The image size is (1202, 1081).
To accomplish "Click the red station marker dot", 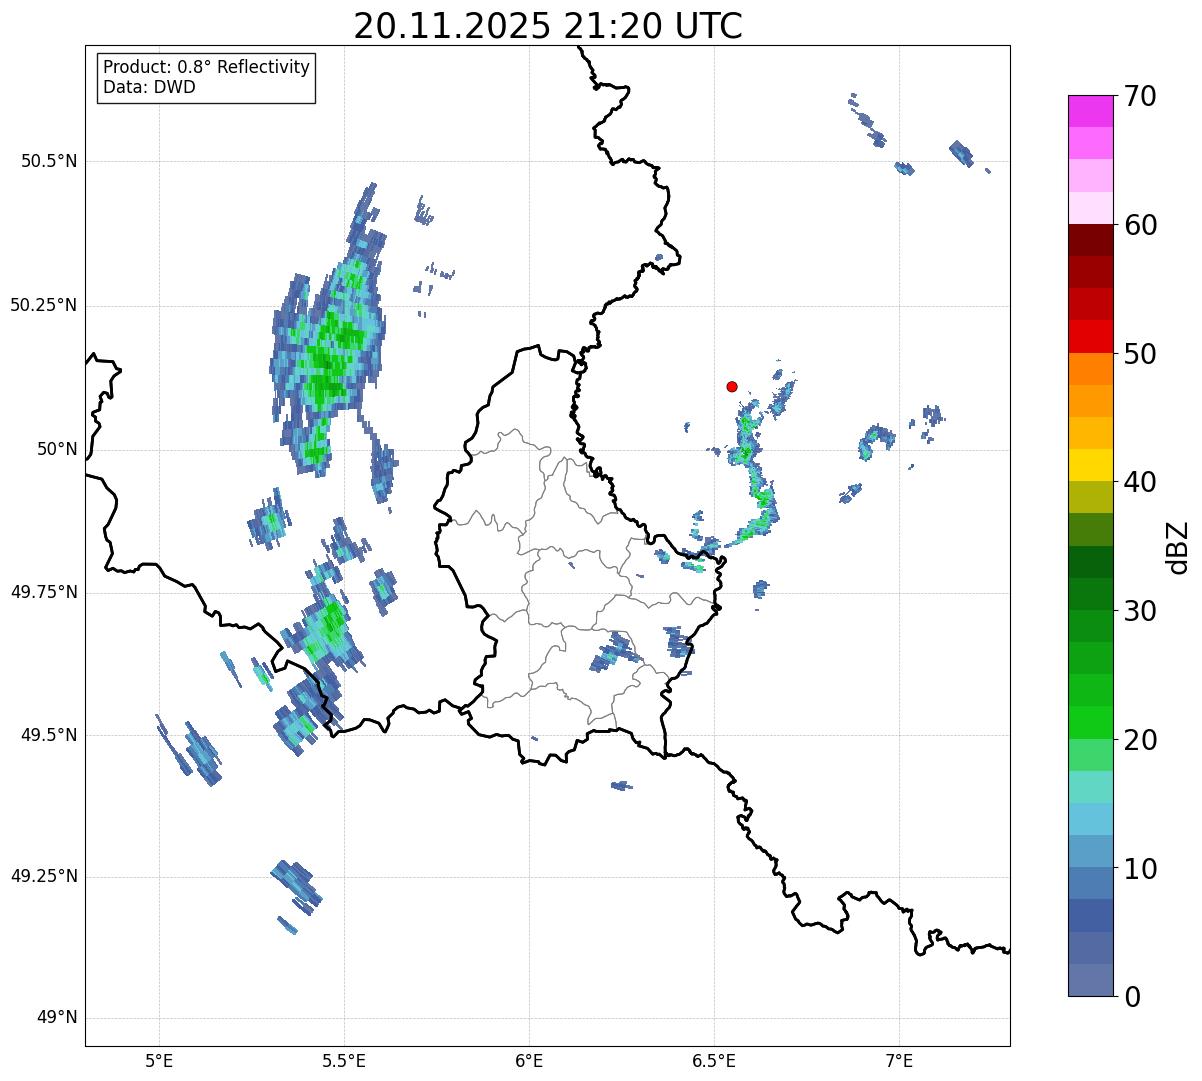I will 732,386.
